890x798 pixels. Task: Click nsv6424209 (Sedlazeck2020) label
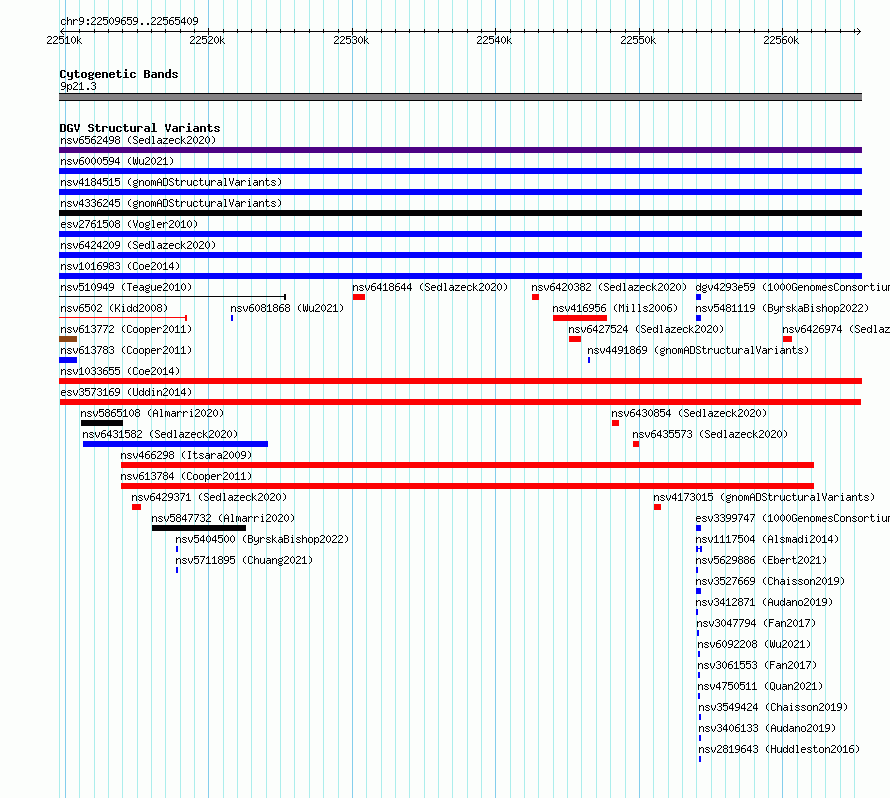[x=138, y=245]
